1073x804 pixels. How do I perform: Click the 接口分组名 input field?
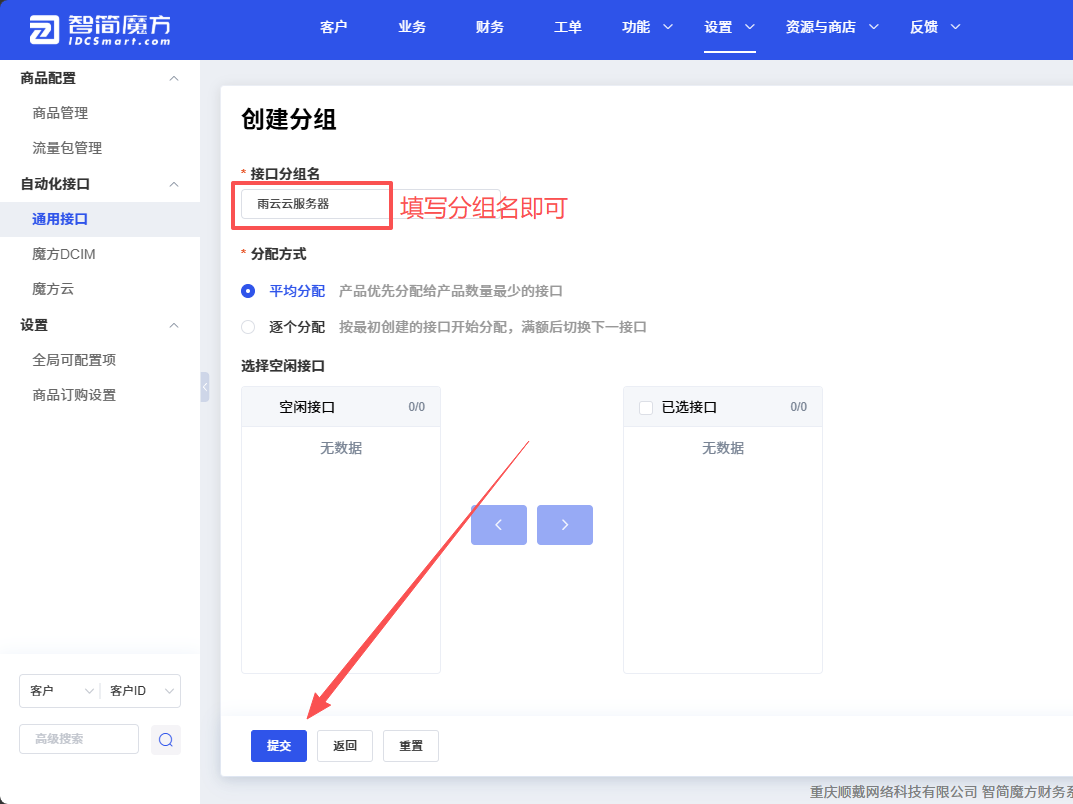(x=370, y=204)
